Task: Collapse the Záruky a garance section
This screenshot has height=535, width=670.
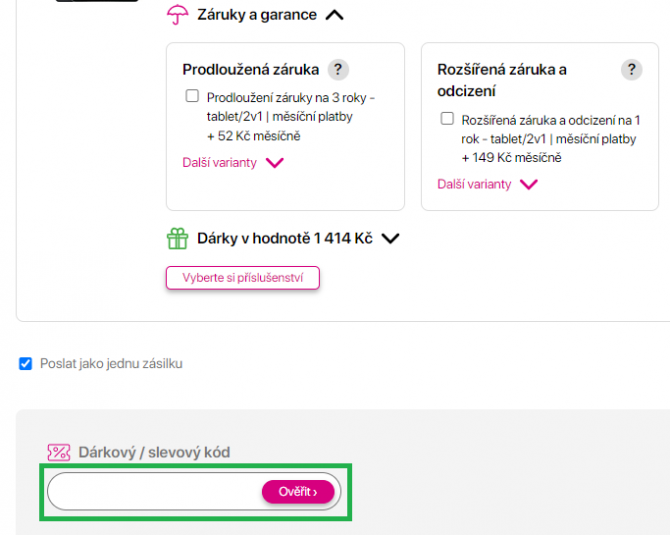Action: 335,15
